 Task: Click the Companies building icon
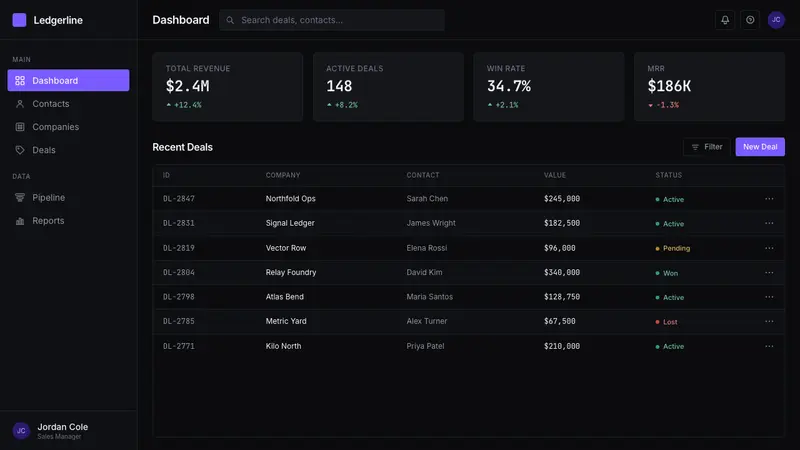pyautogui.click(x=20, y=127)
